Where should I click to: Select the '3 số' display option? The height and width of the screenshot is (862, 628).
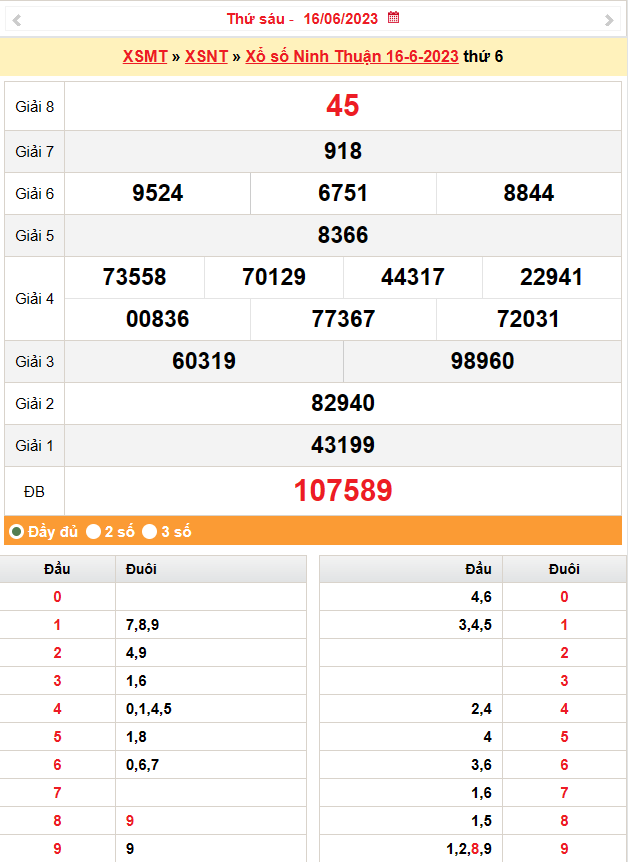pyautogui.click(x=150, y=532)
